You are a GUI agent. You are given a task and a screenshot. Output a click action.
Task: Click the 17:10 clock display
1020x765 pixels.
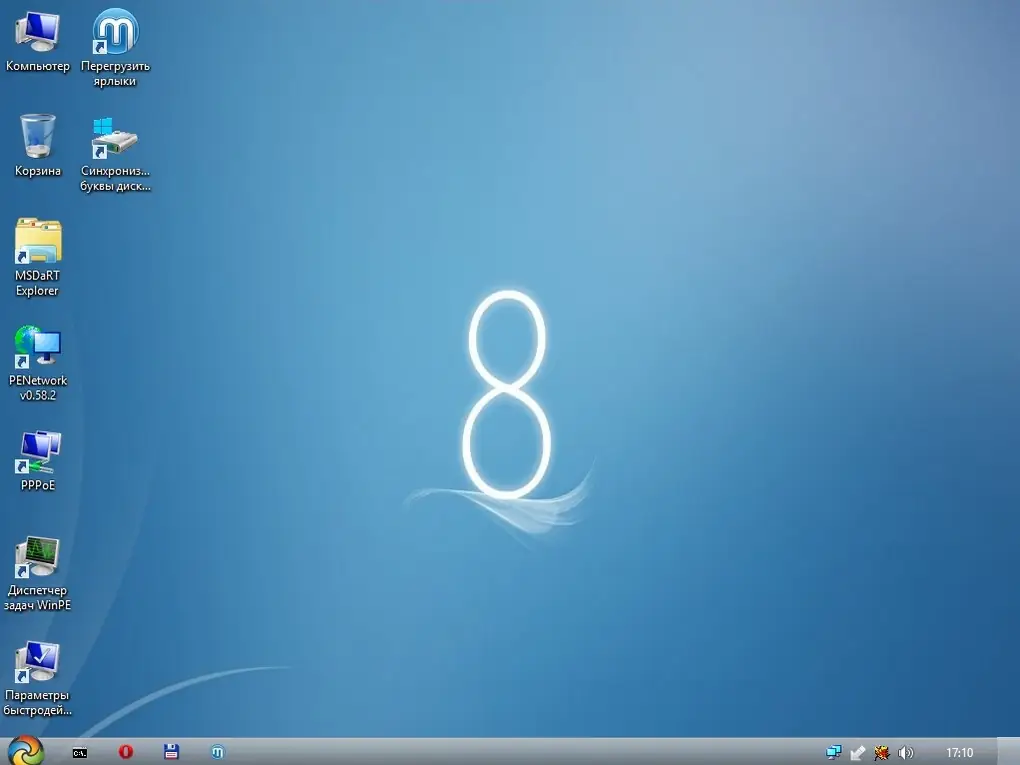(x=960, y=752)
